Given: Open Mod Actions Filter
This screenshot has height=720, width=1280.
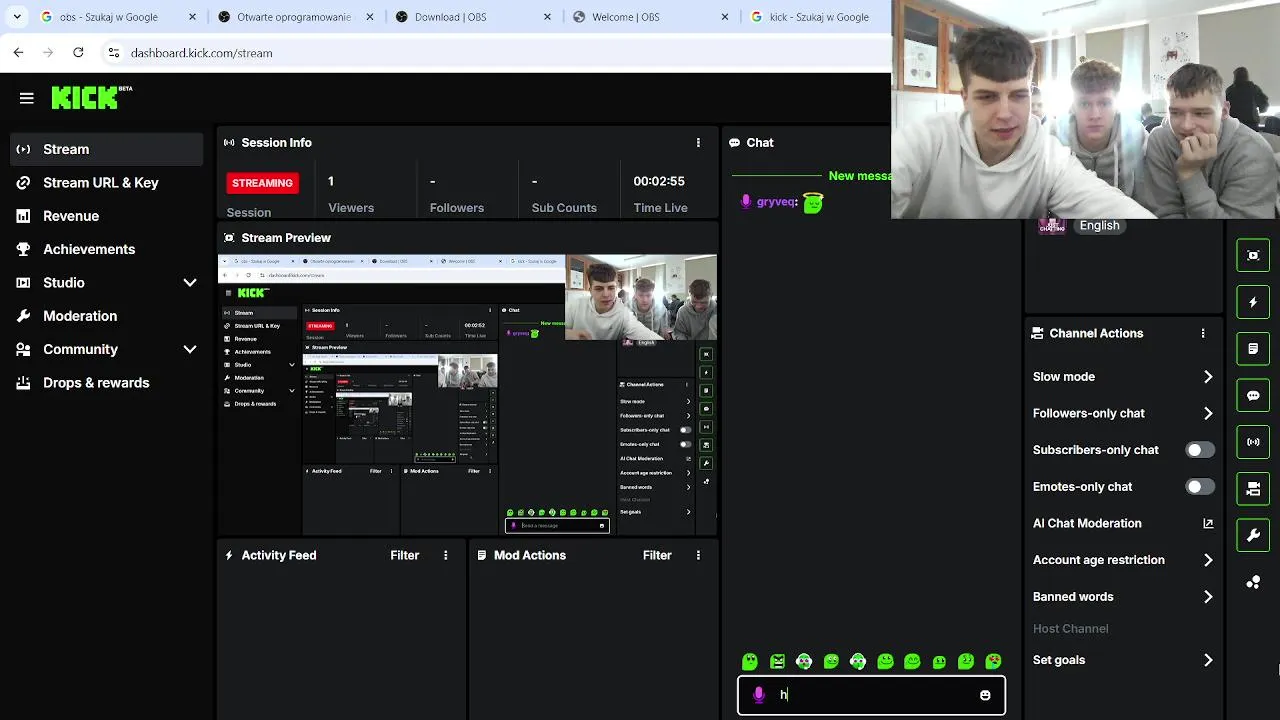Looking at the screenshot, I should [657, 555].
